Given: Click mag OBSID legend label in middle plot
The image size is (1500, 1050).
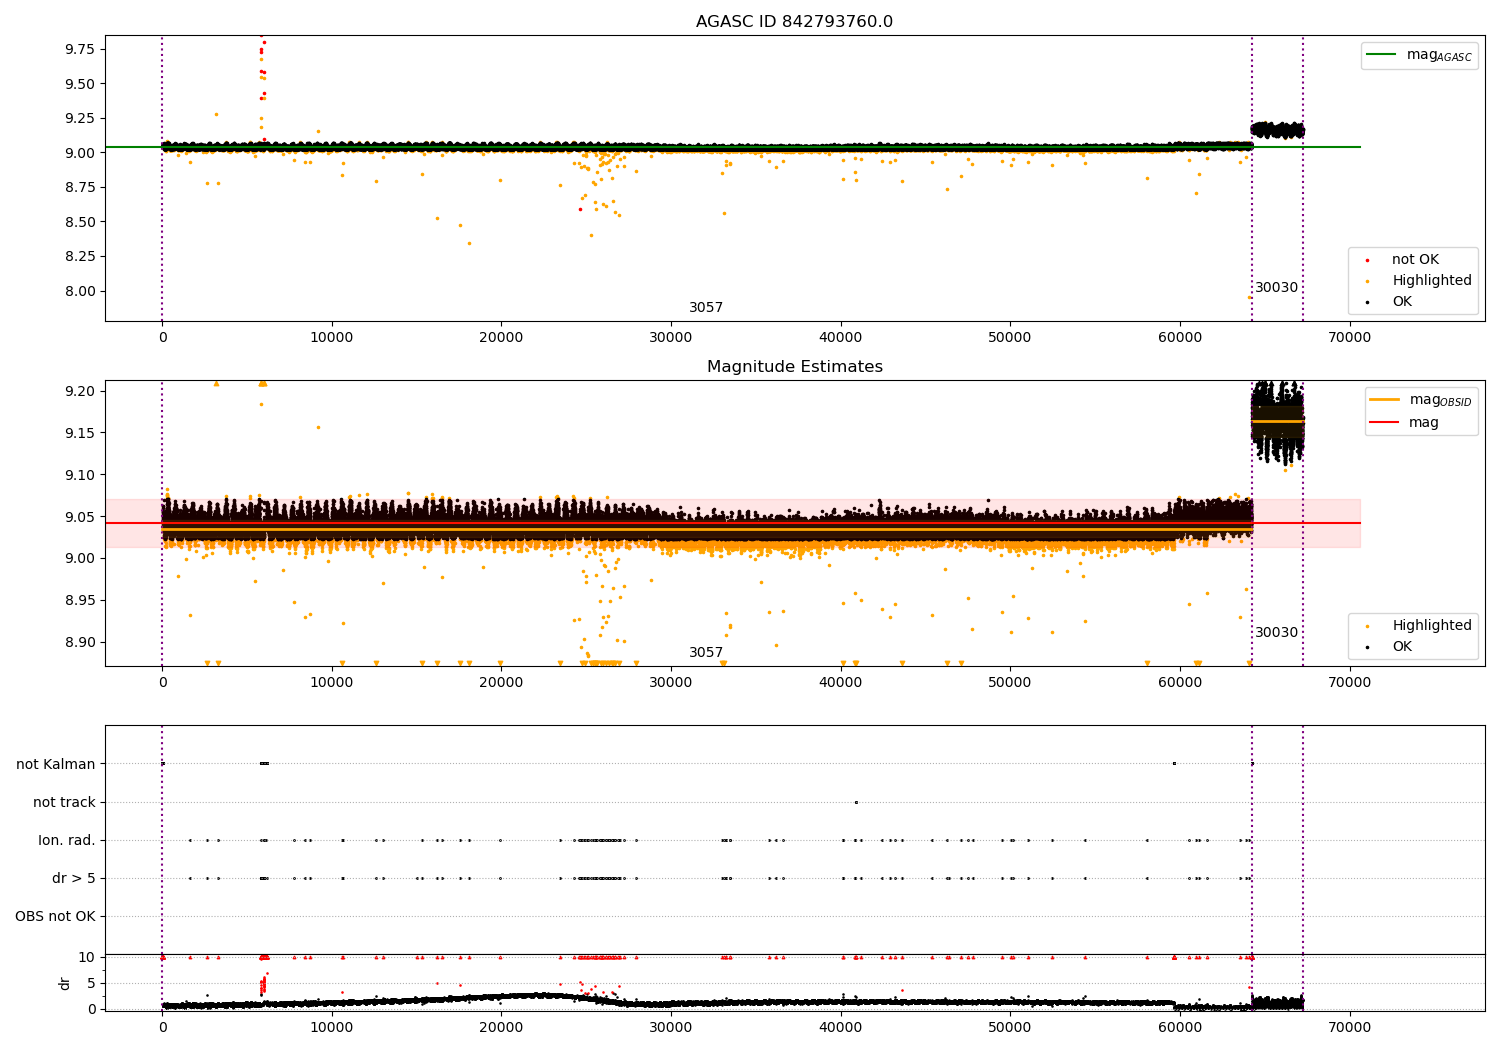Looking at the screenshot, I should (1441, 400).
